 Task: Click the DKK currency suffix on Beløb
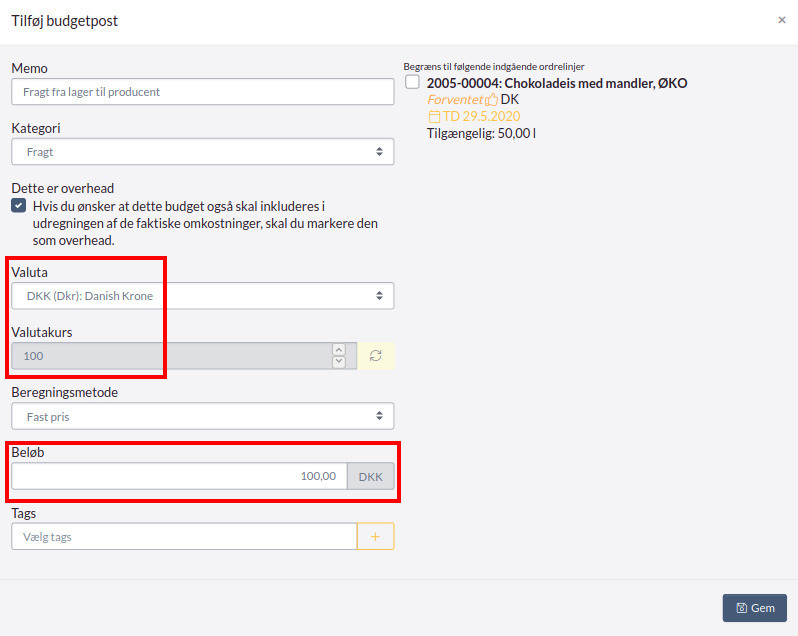tap(370, 477)
